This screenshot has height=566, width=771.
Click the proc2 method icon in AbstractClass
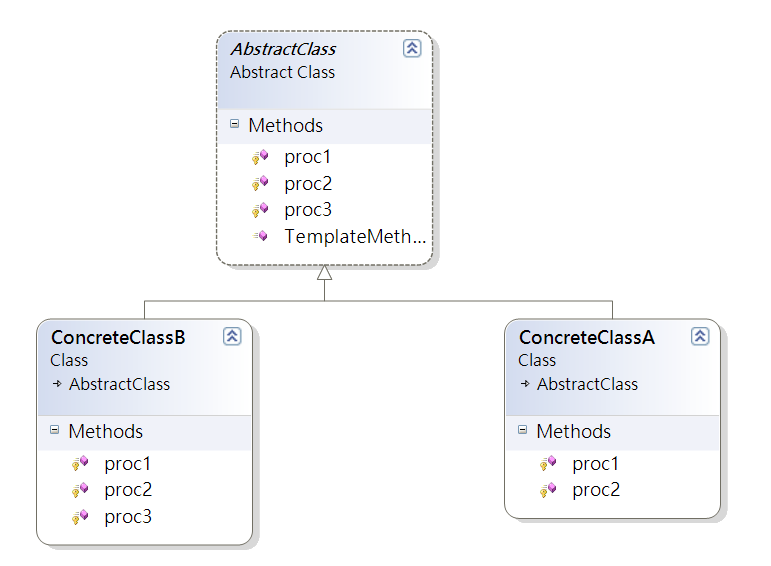coord(260,183)
